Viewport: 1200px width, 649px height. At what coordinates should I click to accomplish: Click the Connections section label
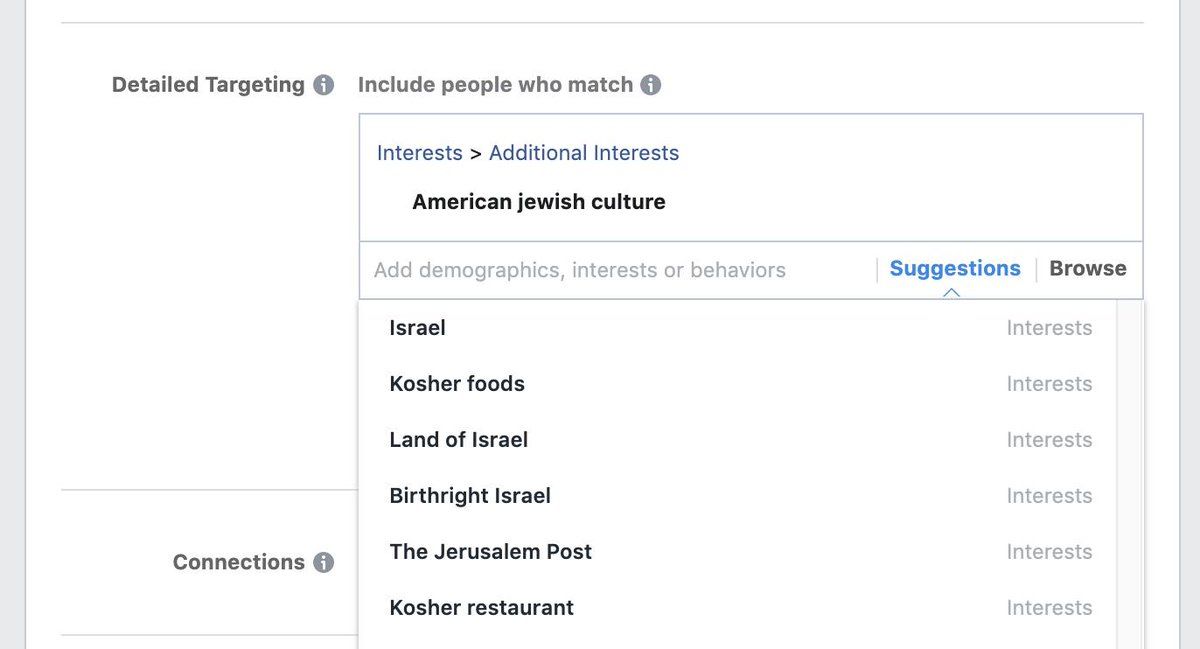pyautogui.click(x=239, y=563)
